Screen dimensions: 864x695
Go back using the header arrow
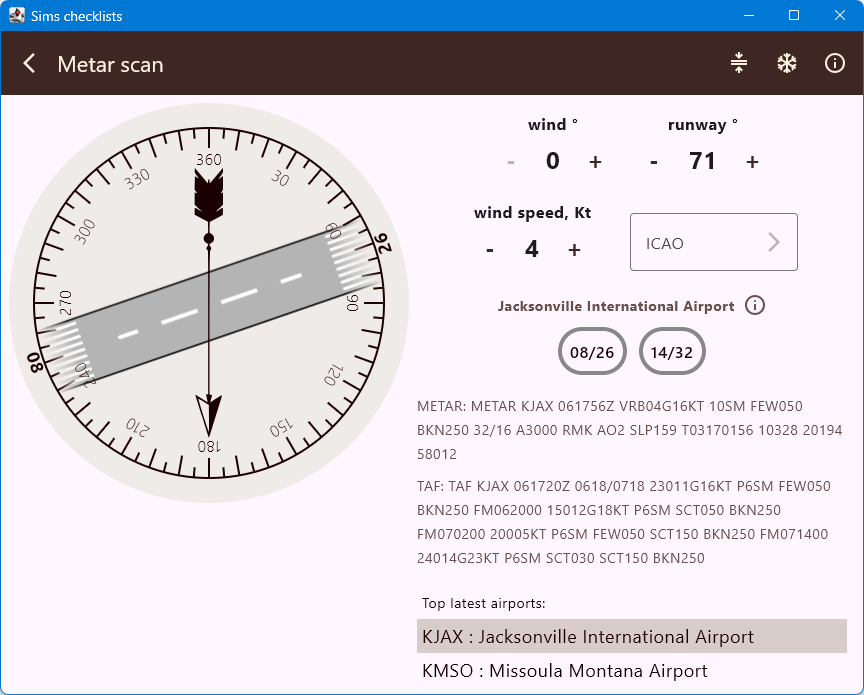point(29,64)
